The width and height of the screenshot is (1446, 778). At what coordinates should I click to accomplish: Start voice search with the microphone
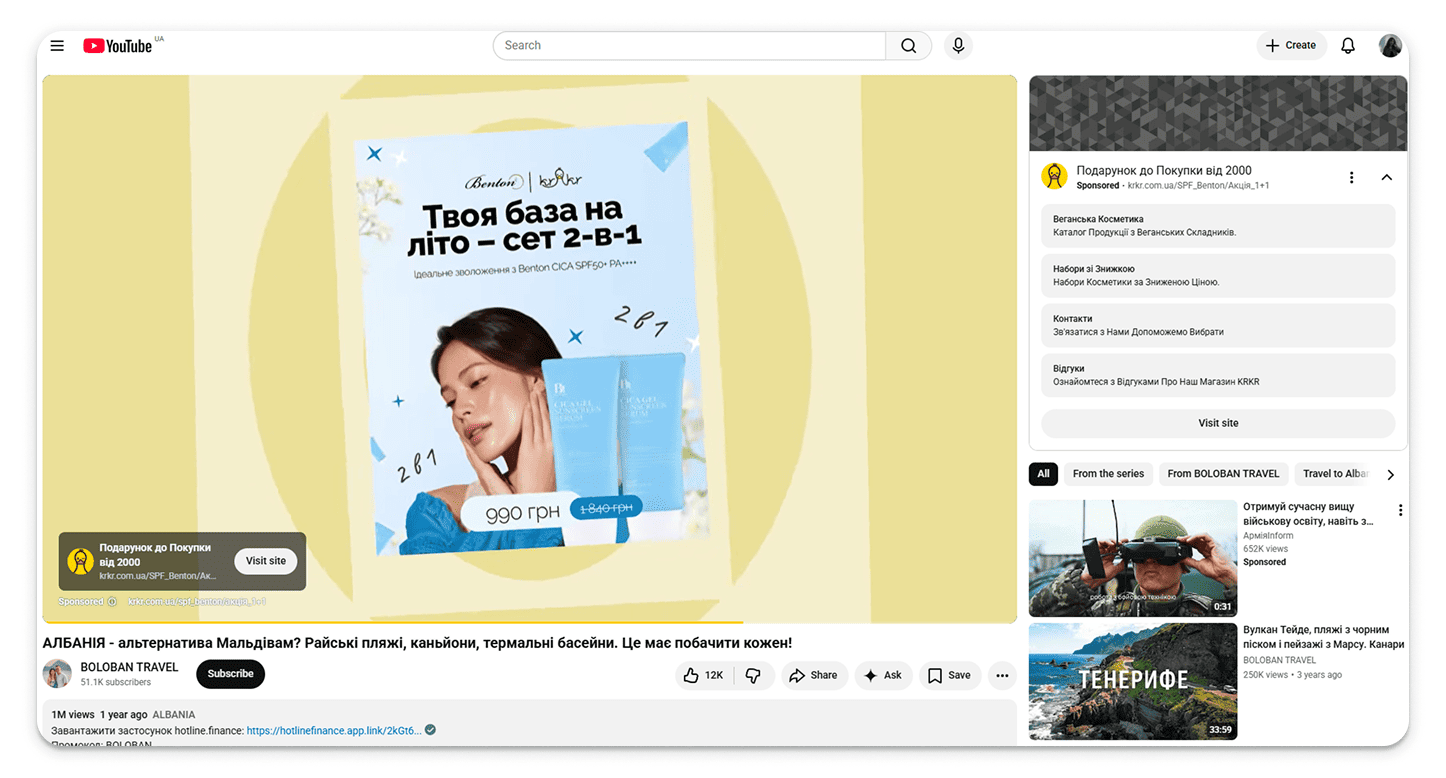pyautogui.click(x=958, y=46)
